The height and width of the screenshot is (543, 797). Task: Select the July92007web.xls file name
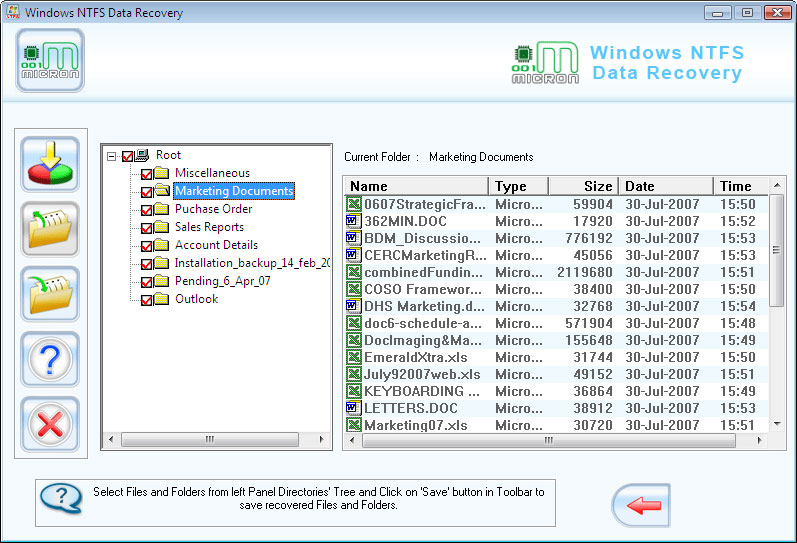pyautogui.click(x=422, y=374)
